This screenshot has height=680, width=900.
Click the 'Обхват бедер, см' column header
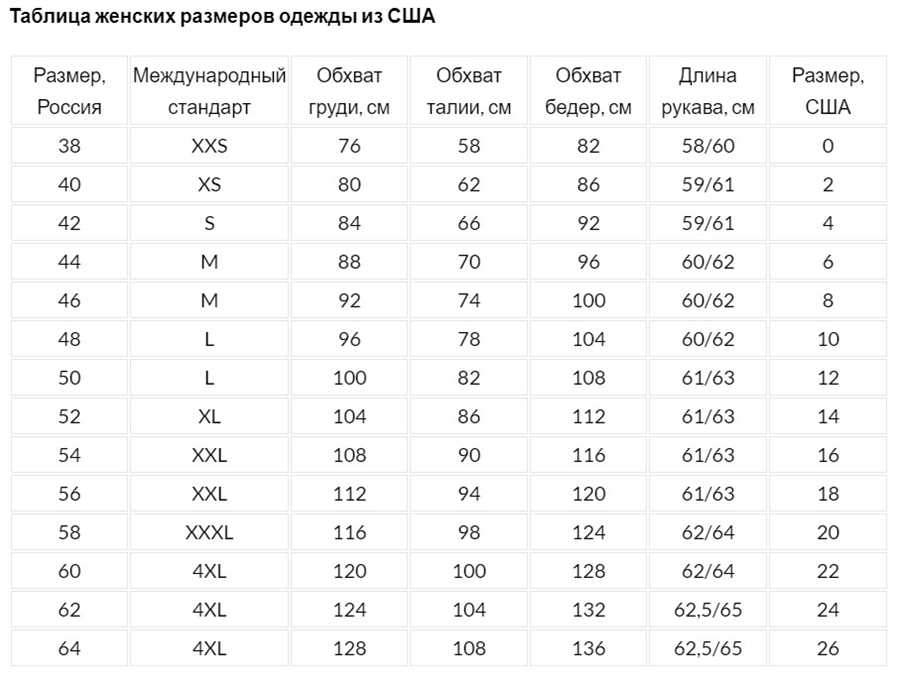pos(588,91)
